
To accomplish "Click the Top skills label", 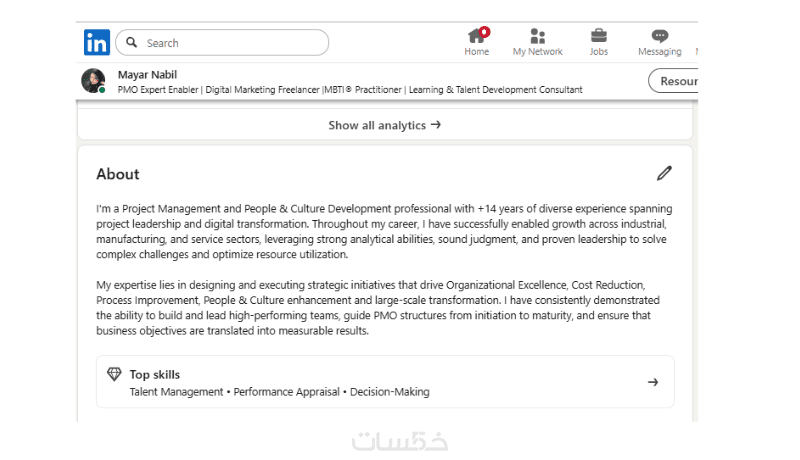I will (x=155, y=375).
